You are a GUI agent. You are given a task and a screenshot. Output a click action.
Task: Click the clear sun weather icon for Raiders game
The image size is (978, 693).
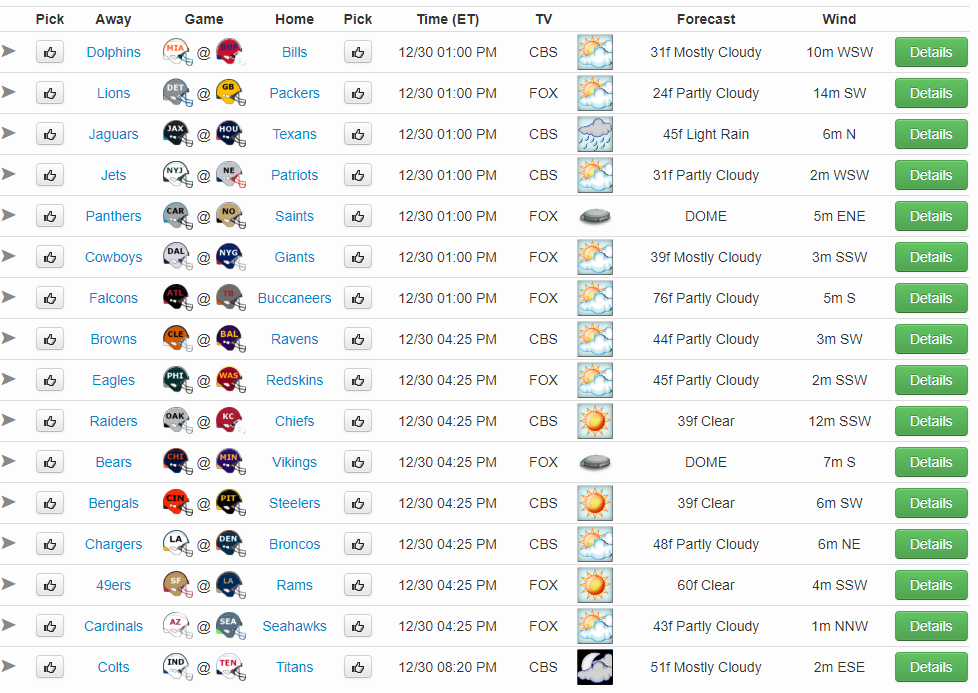(595, 421)
